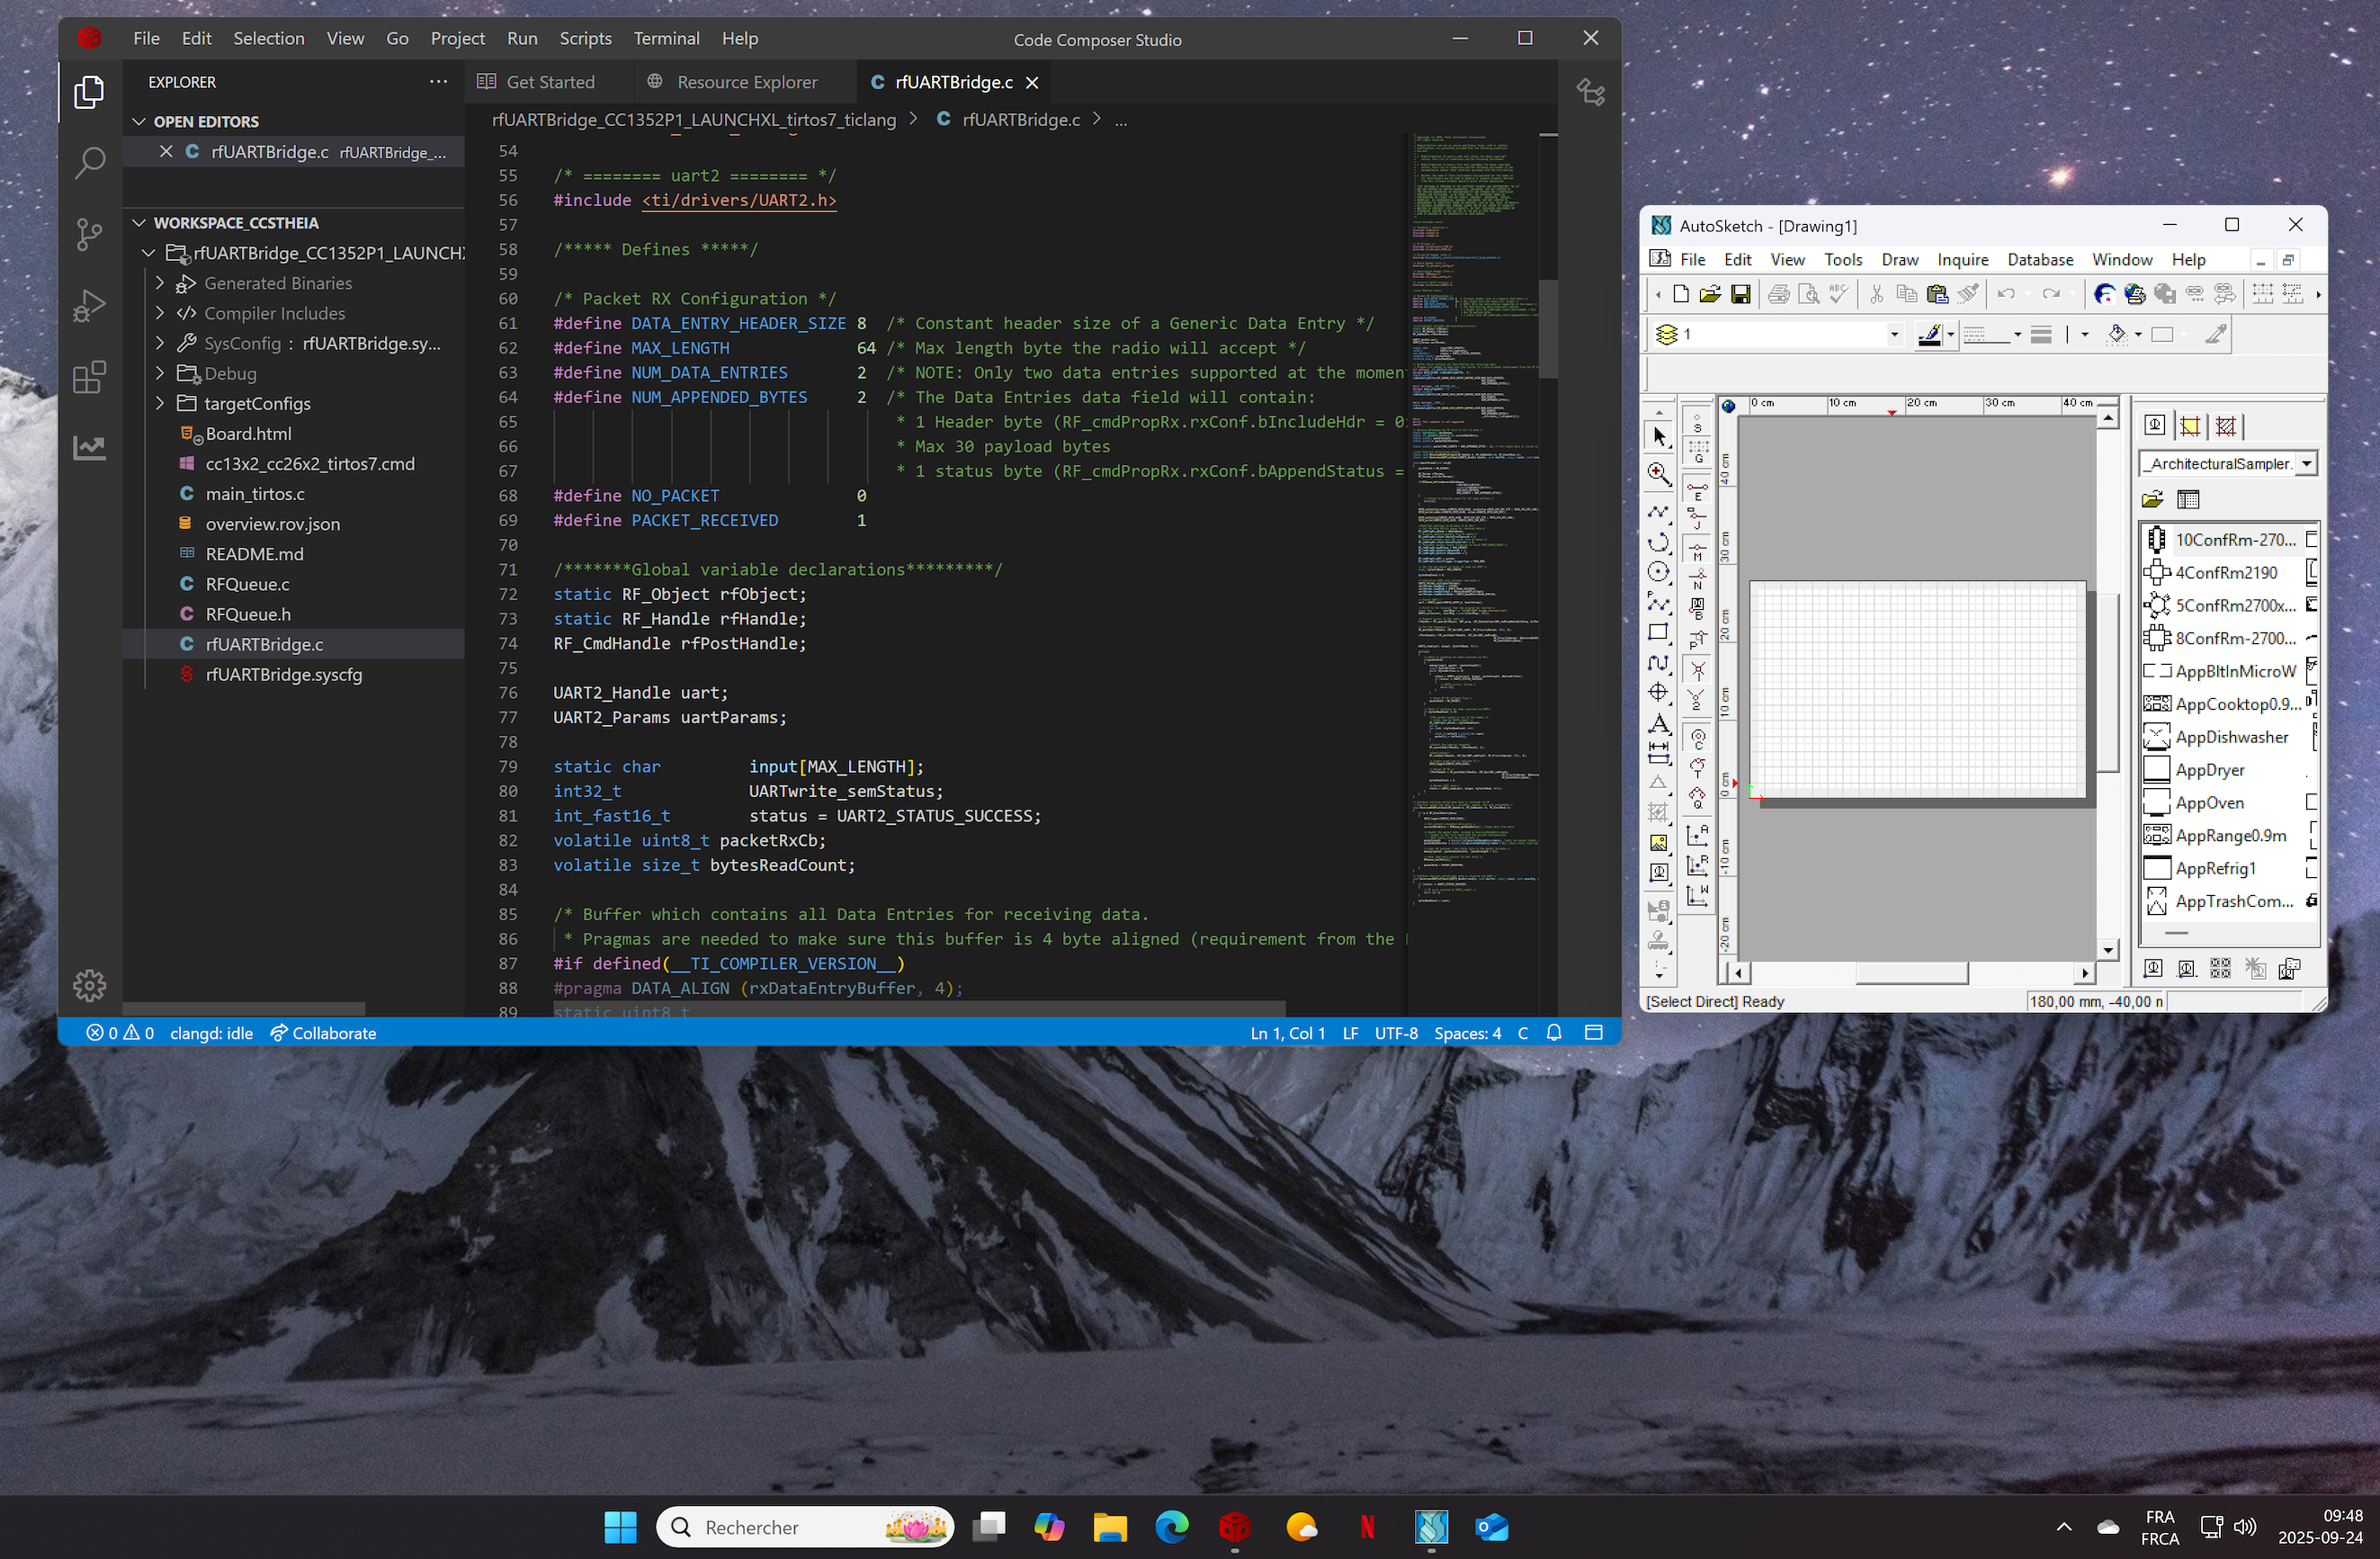Open Run and Debug sidebar icon
Image resolution: width=2380 pixels, height=1559 pixels.
click(x=89, y=306)
